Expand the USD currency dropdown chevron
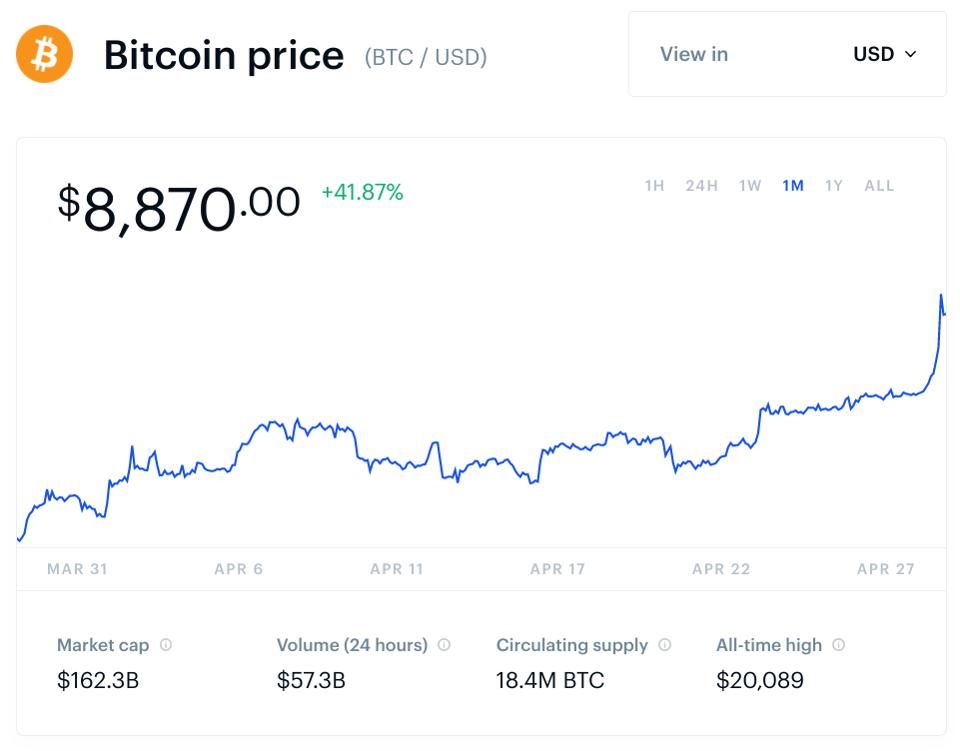Image resolution: width=960 pixels, height=751 pixels. (x=910, y=54)
